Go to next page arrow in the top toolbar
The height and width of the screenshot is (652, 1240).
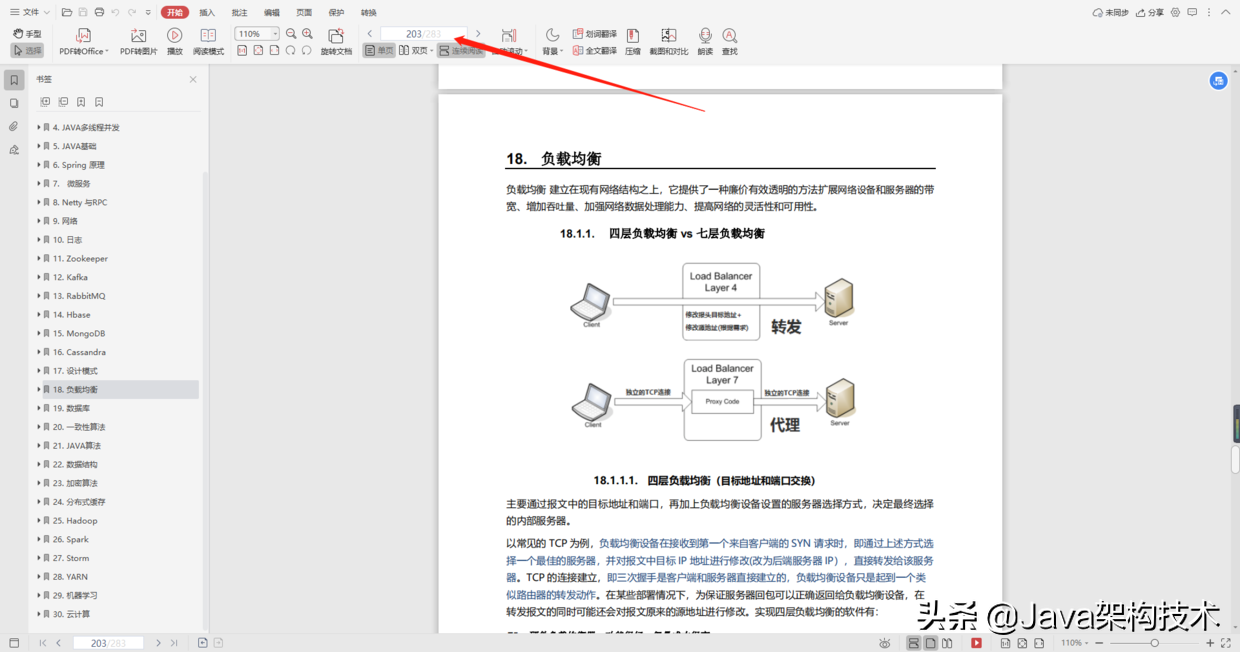click(x=478, y=34)
